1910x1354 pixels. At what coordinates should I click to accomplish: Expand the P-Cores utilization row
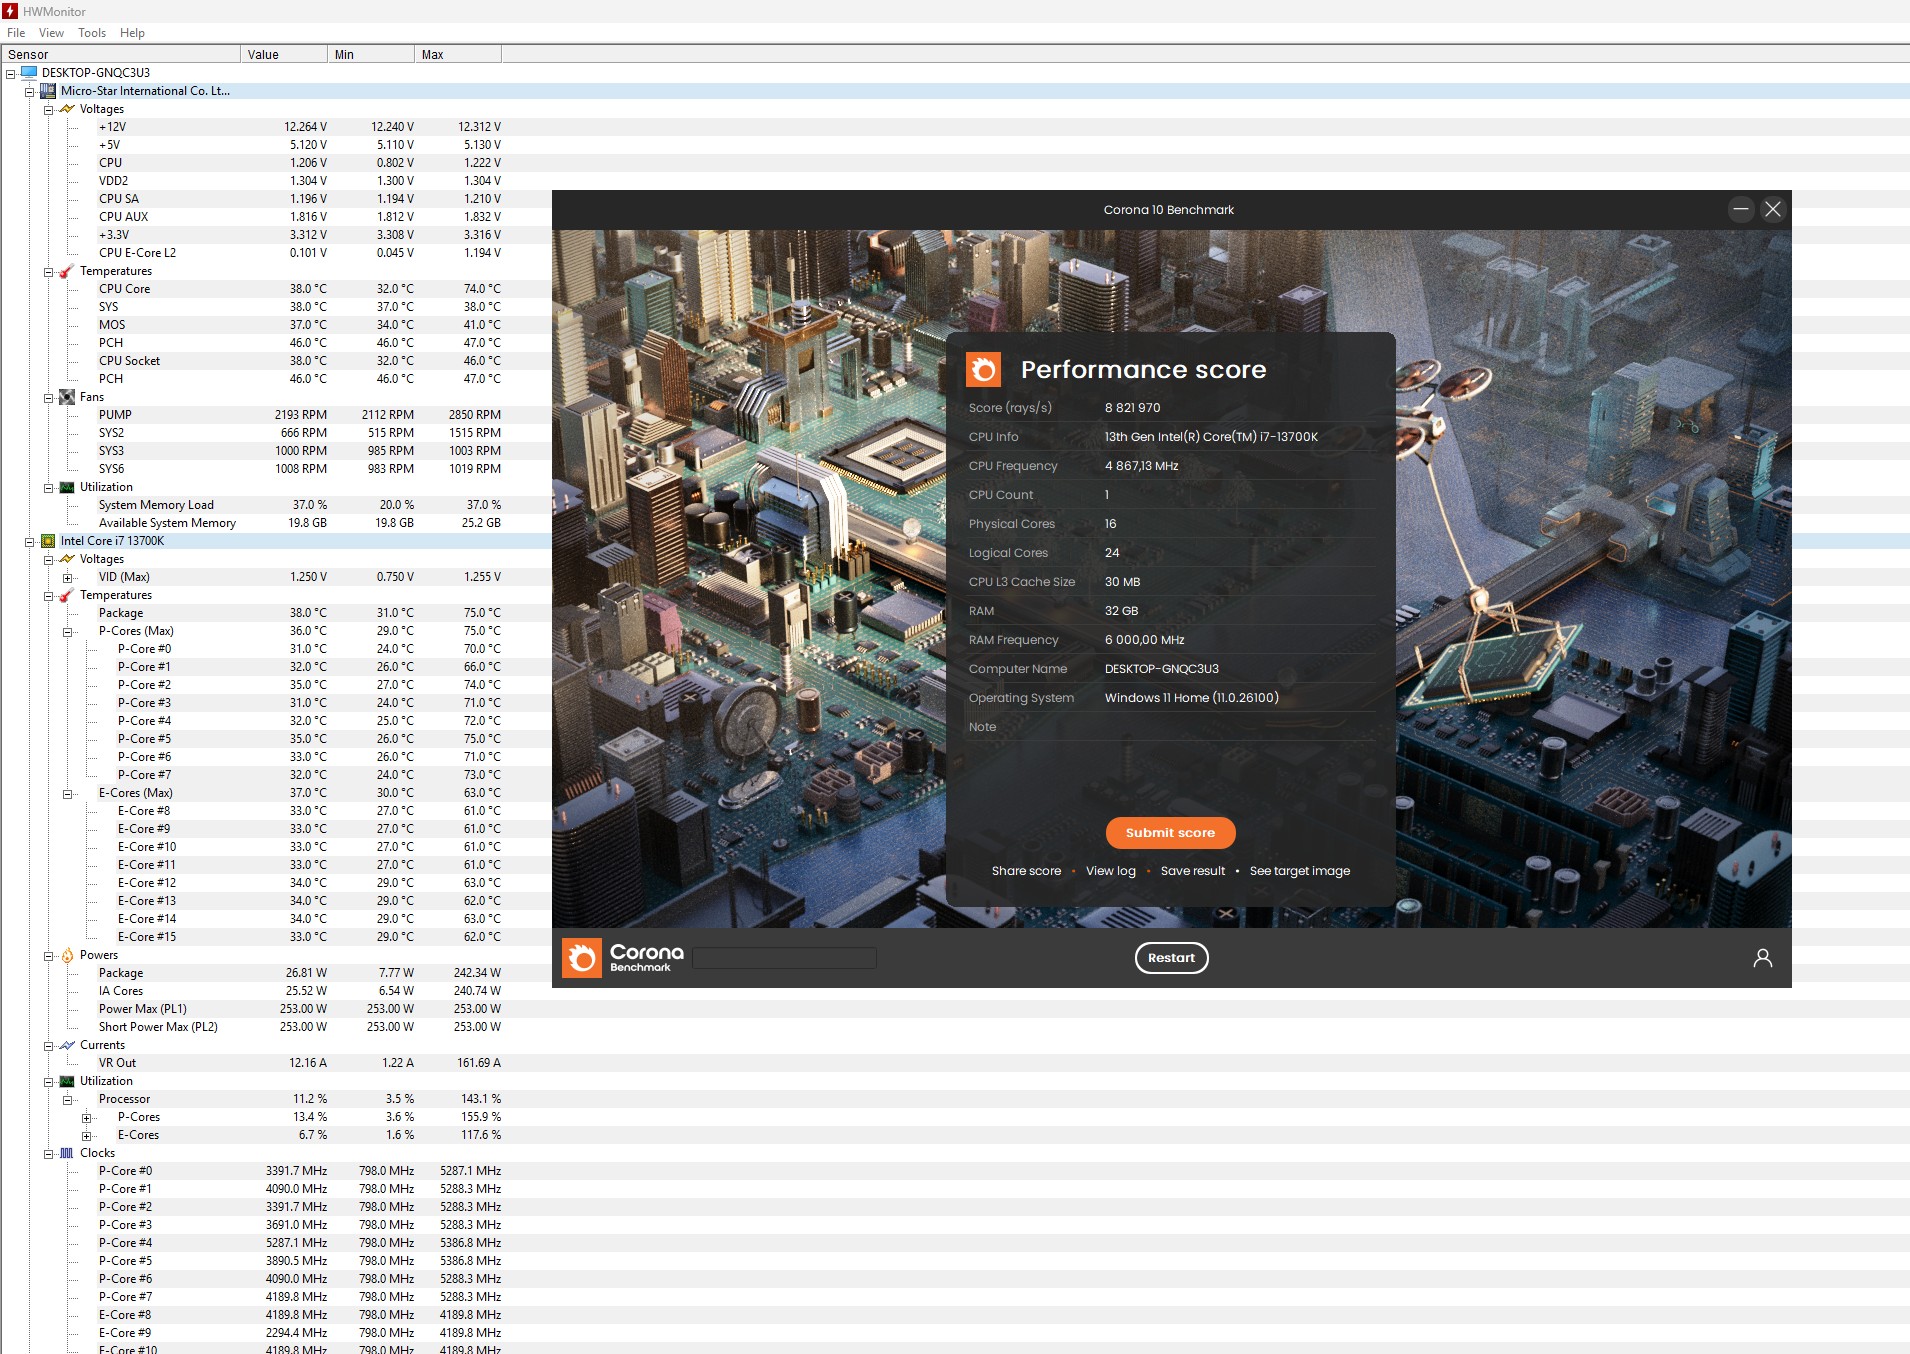point(86,1117)
